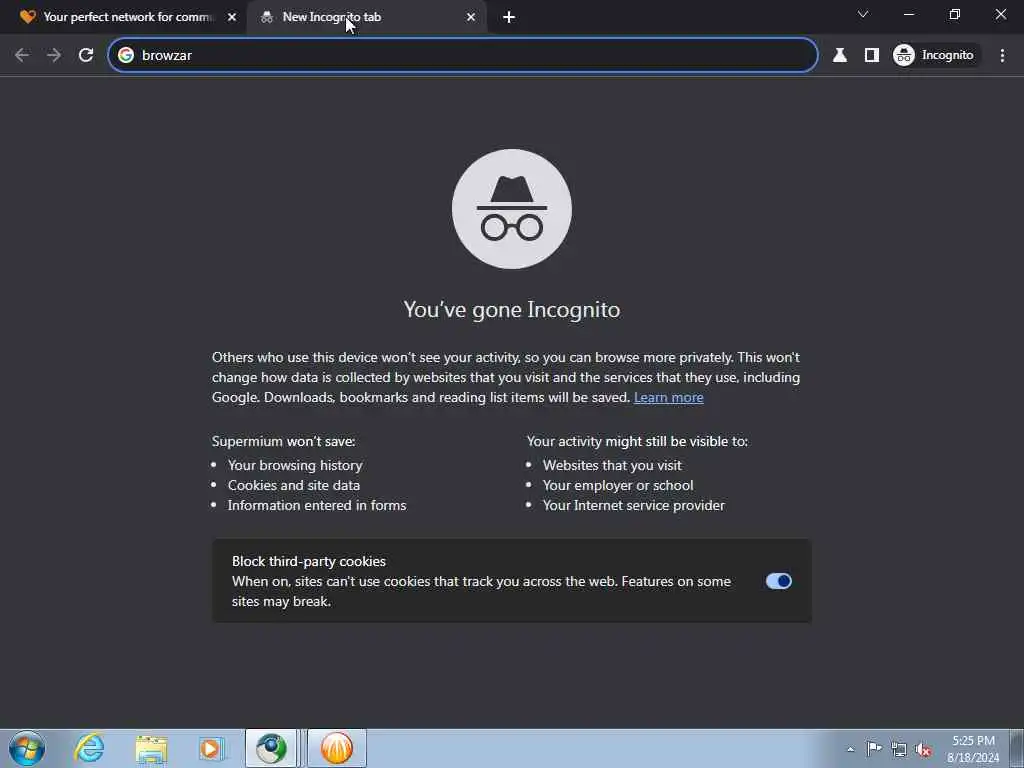Click the address bar containing browzar

coord(463,56)
